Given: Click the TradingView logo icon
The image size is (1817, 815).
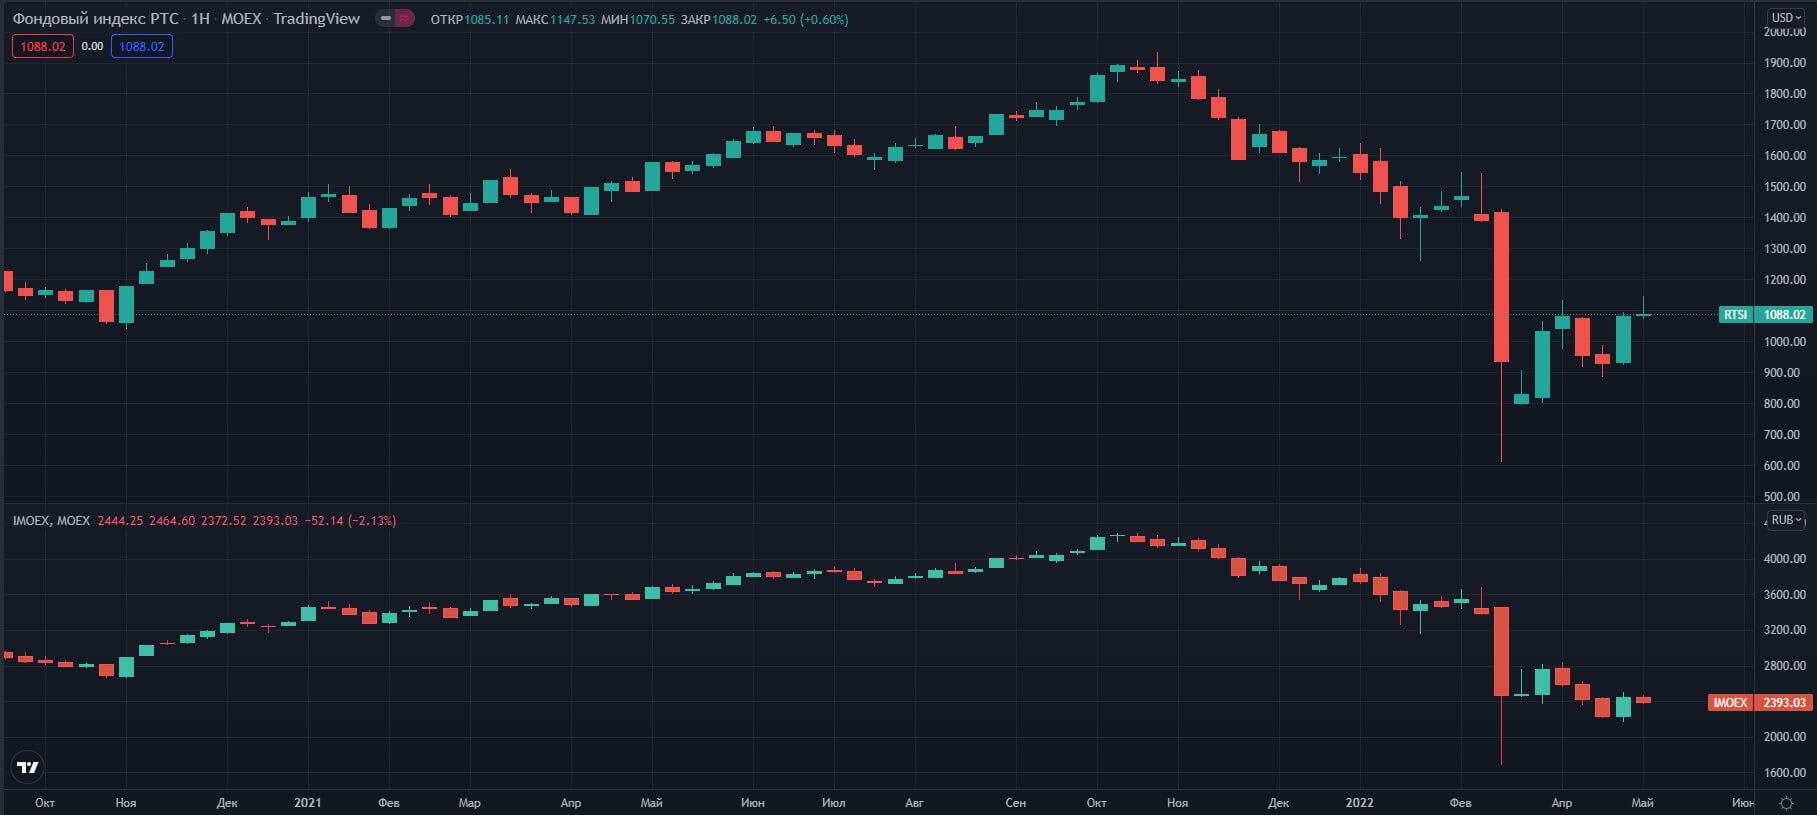Looking at the screenshot, I should pyautogui.click(x=28, y=767).
